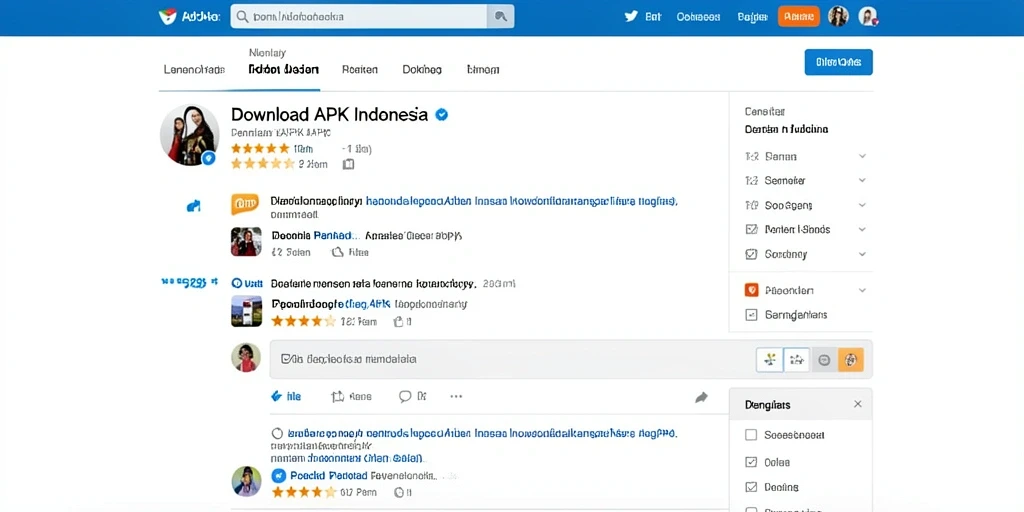Open the large page profile picture

(189, 135)
